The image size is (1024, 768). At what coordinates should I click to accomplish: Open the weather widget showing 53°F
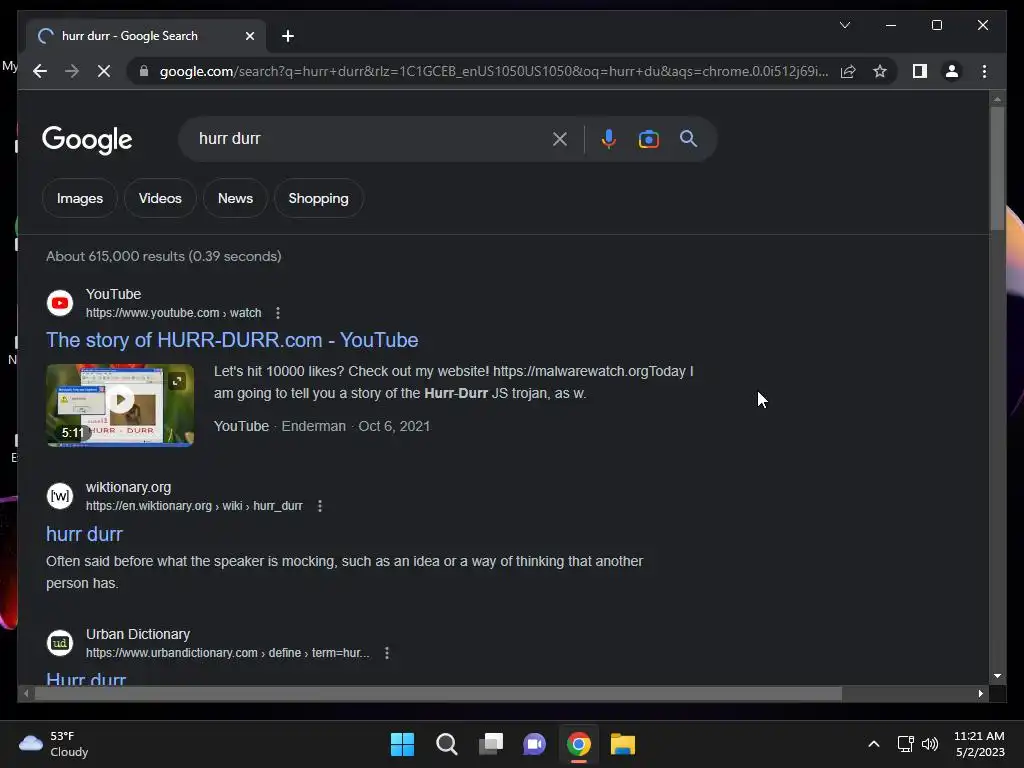pos(54,744)
